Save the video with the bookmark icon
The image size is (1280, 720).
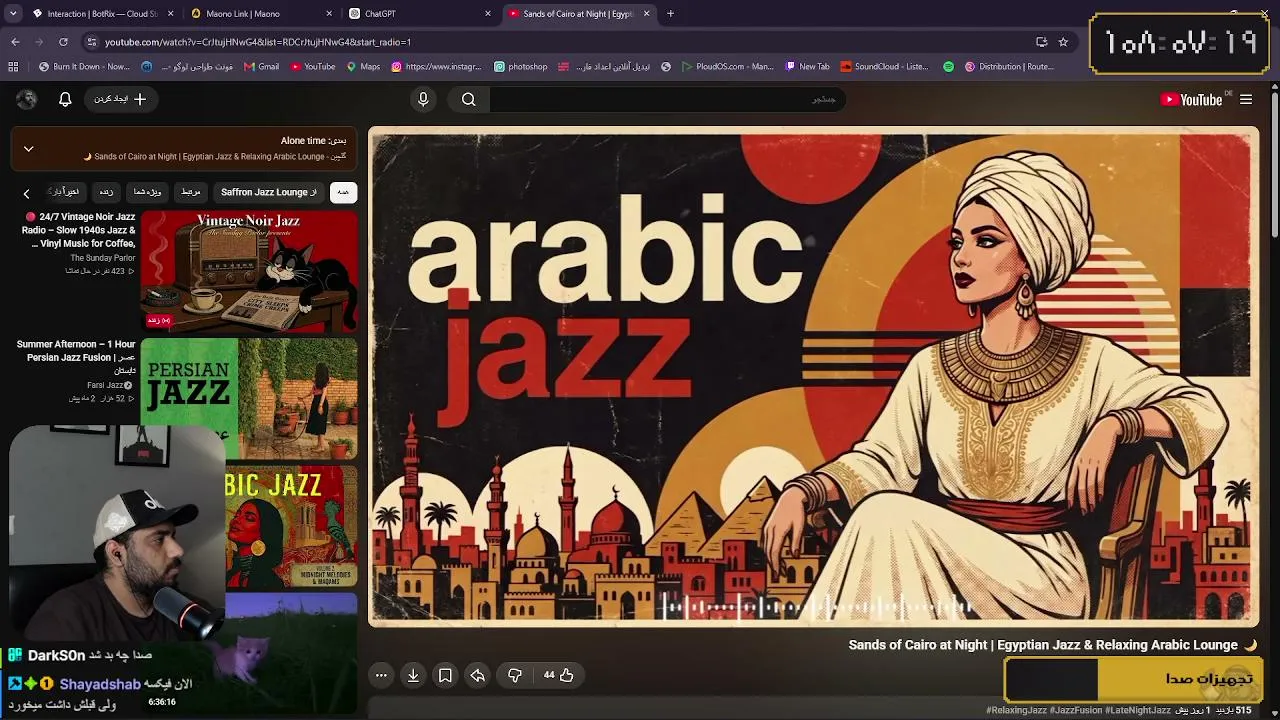445,675
